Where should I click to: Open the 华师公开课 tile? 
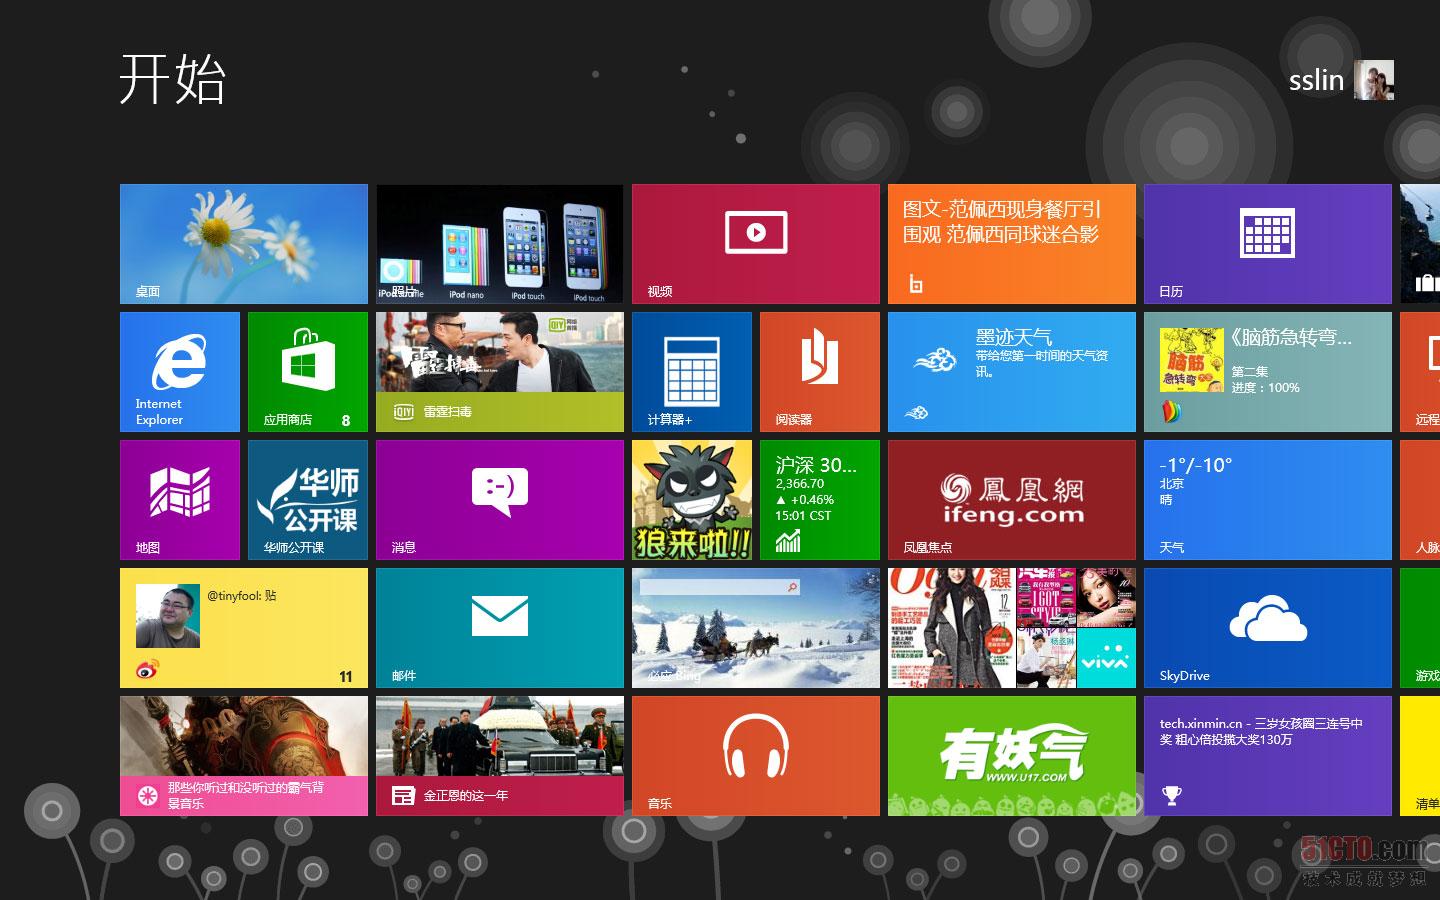click(308, 500)
